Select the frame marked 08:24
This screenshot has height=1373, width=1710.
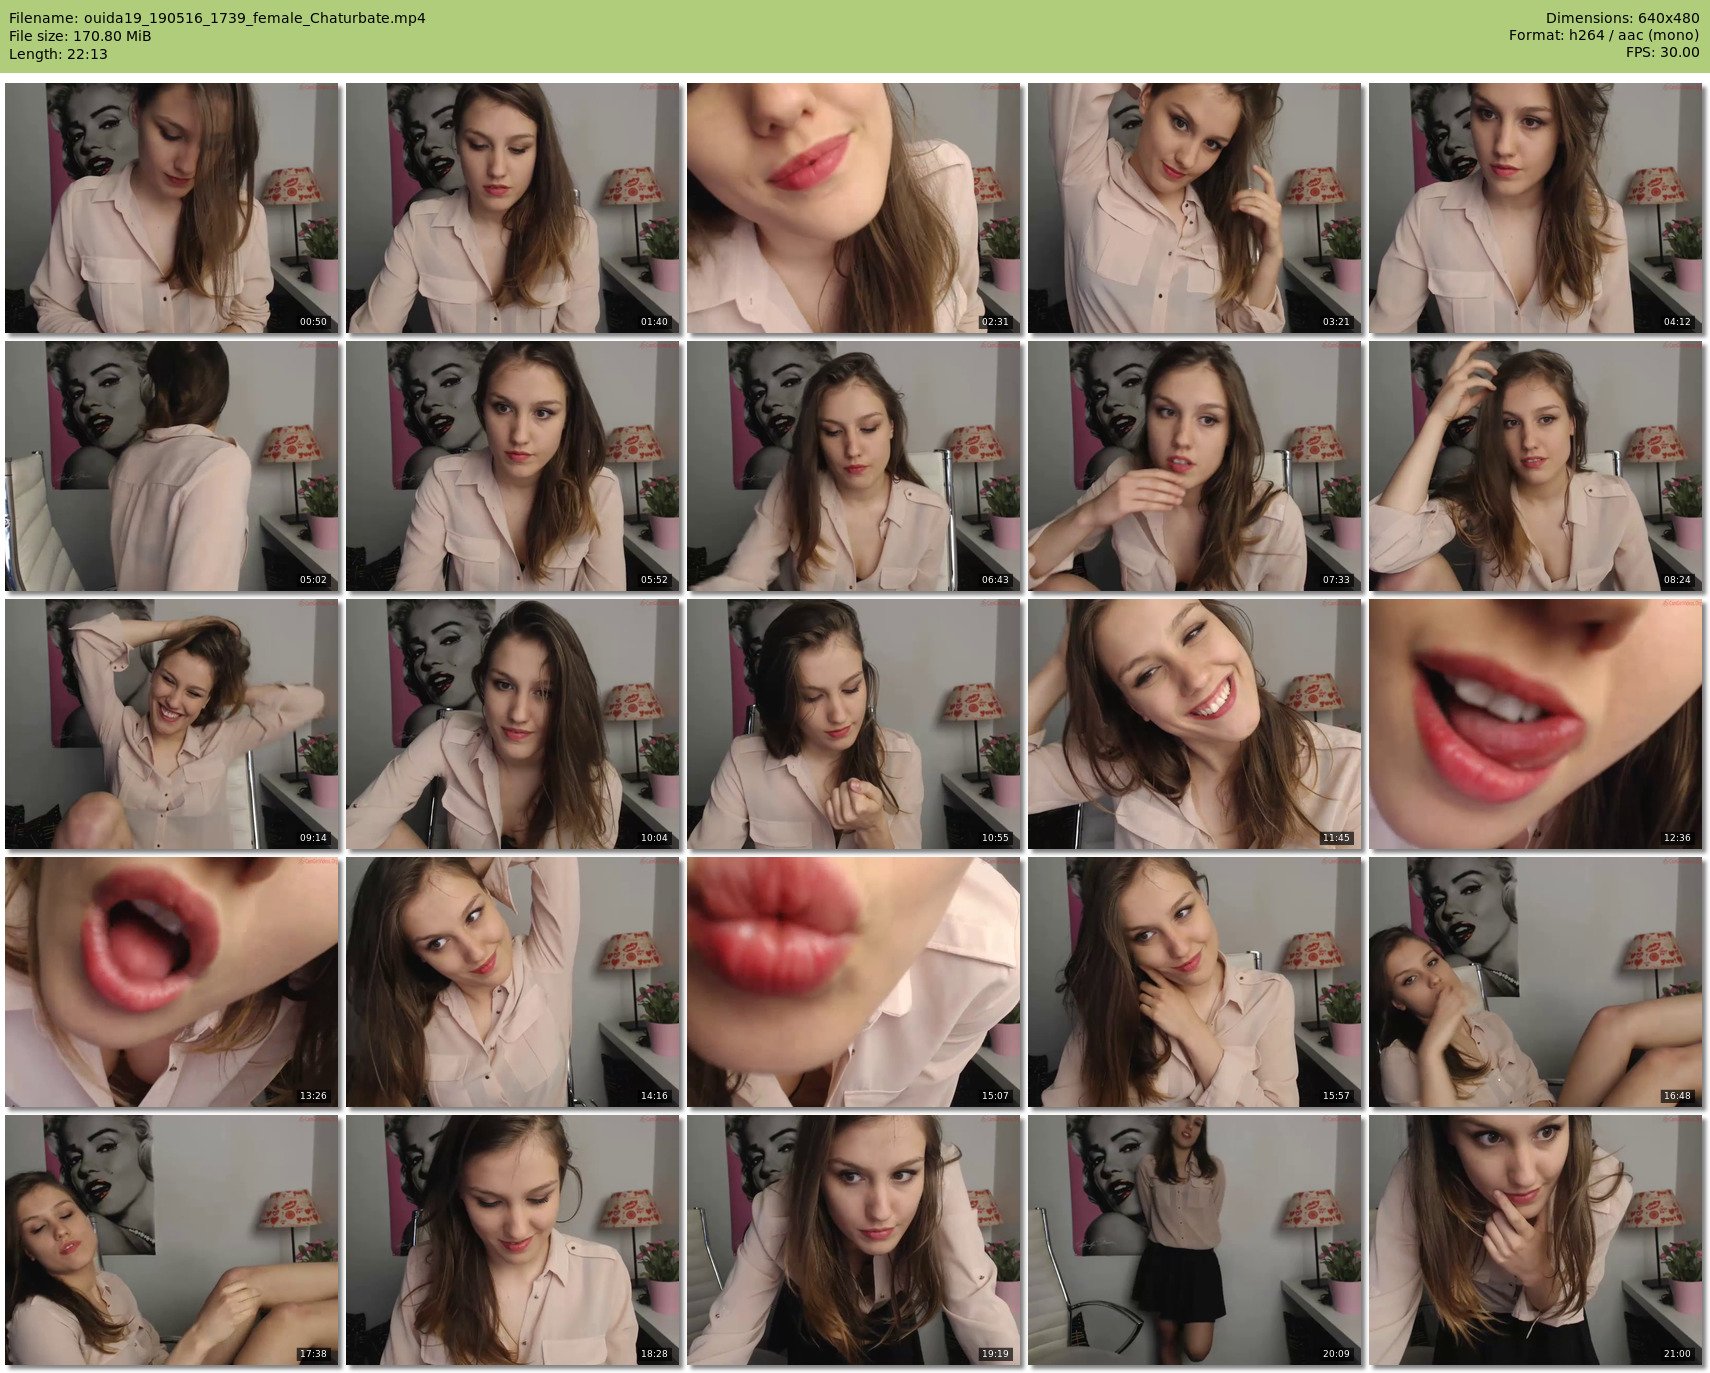pos(1536,466)
